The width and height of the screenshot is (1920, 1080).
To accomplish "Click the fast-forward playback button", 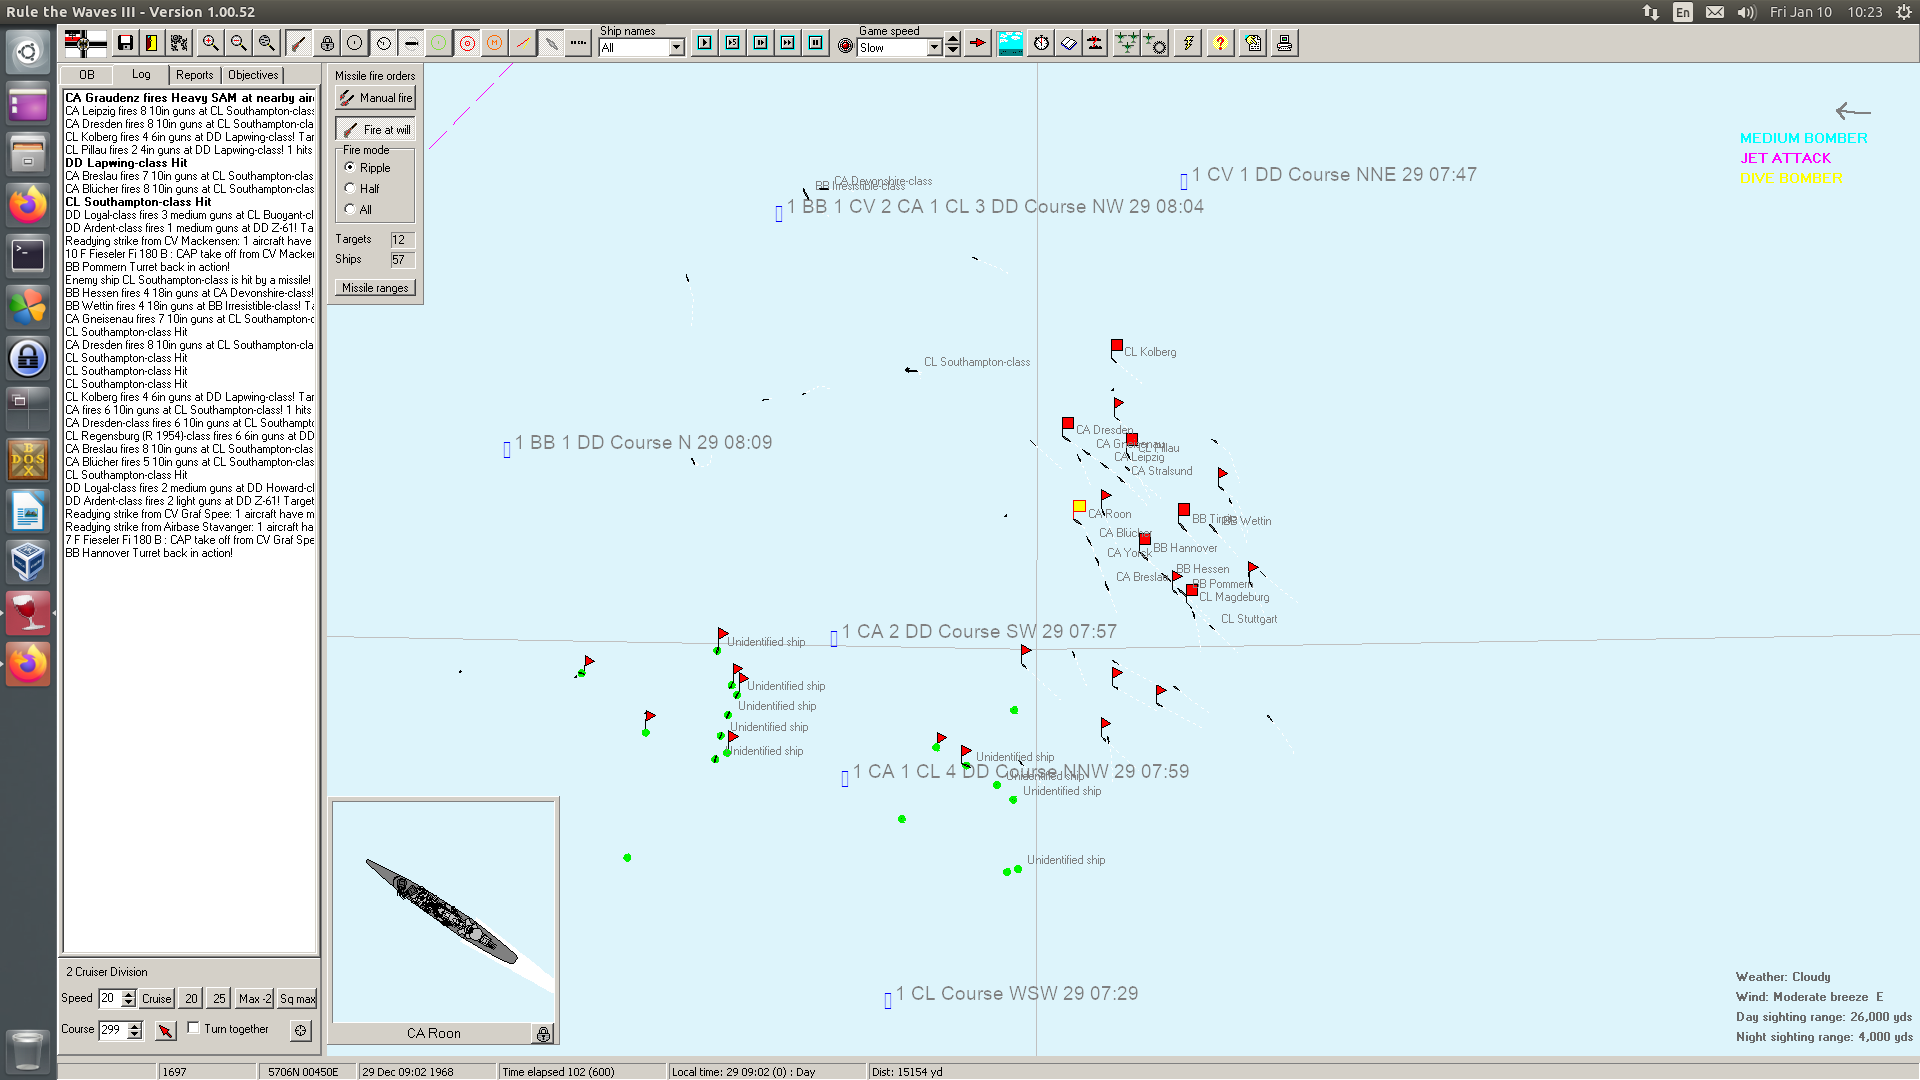I will pos(788,43).
